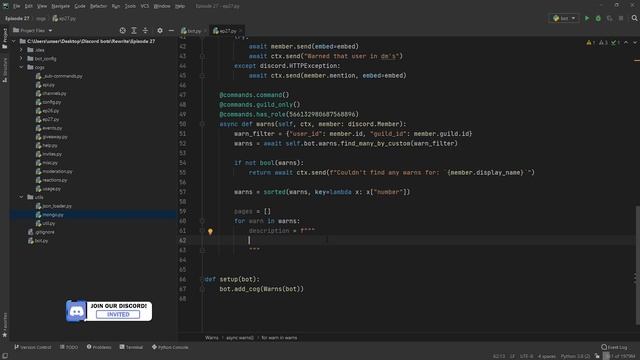Open project panel gear options
This screenshot has width=640, height=360.
click(x=160, y=31)
